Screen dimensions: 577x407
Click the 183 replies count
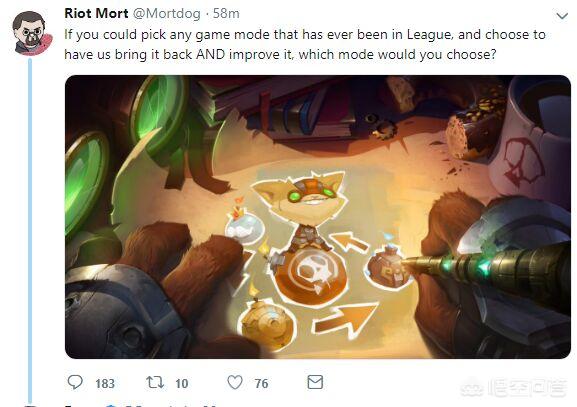[x=105, y=383]
